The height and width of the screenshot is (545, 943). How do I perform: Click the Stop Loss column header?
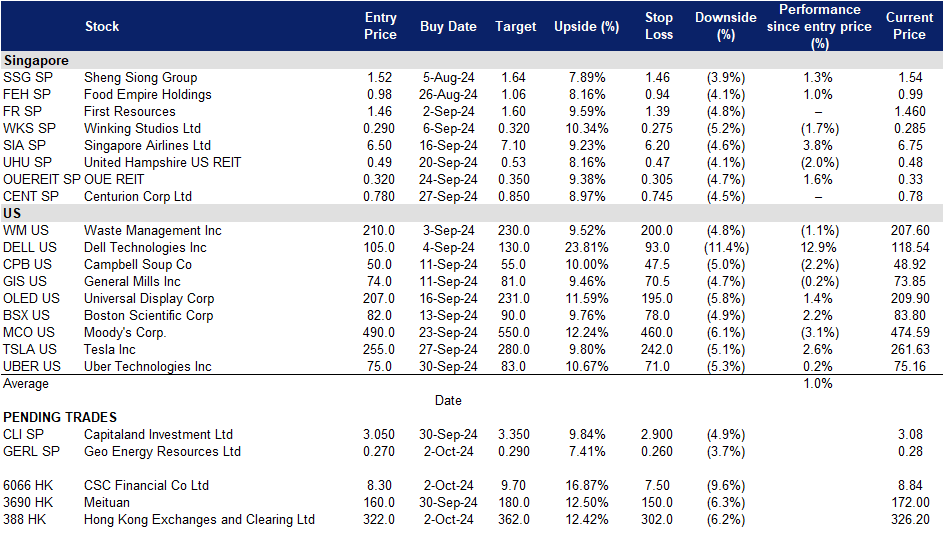[x=659, y=26]
